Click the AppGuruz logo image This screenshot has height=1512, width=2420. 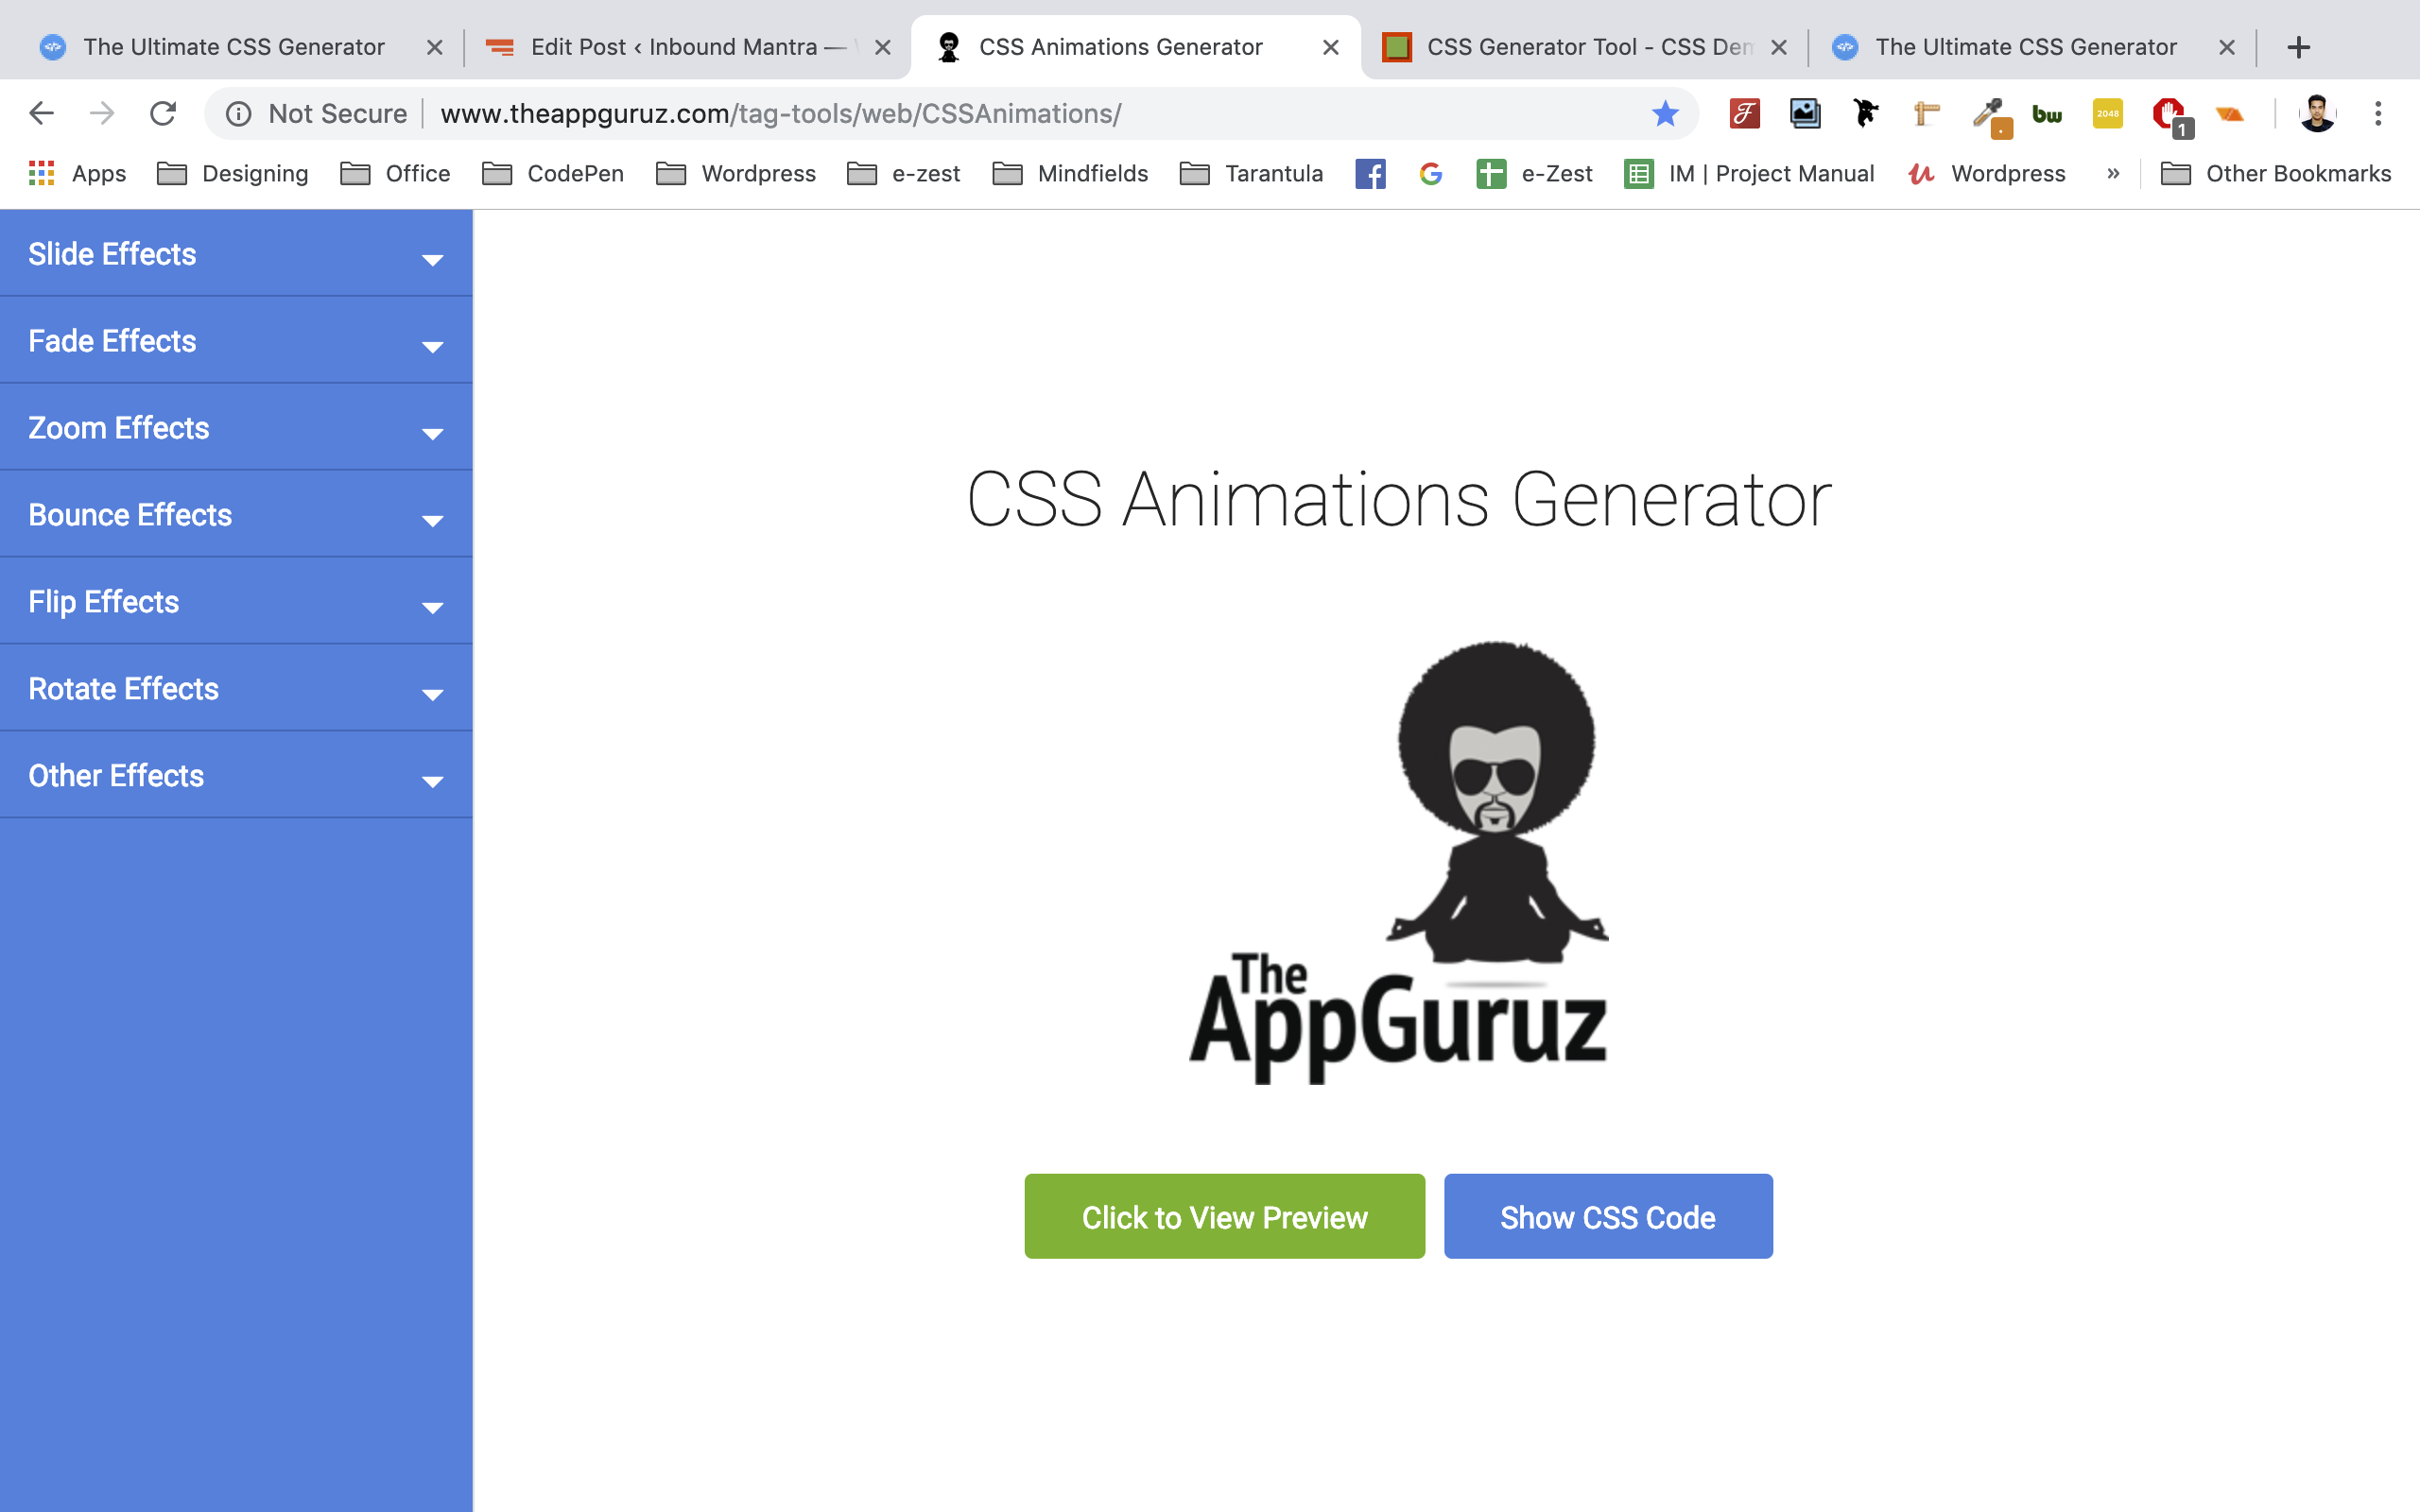(x=1398, y=862)
